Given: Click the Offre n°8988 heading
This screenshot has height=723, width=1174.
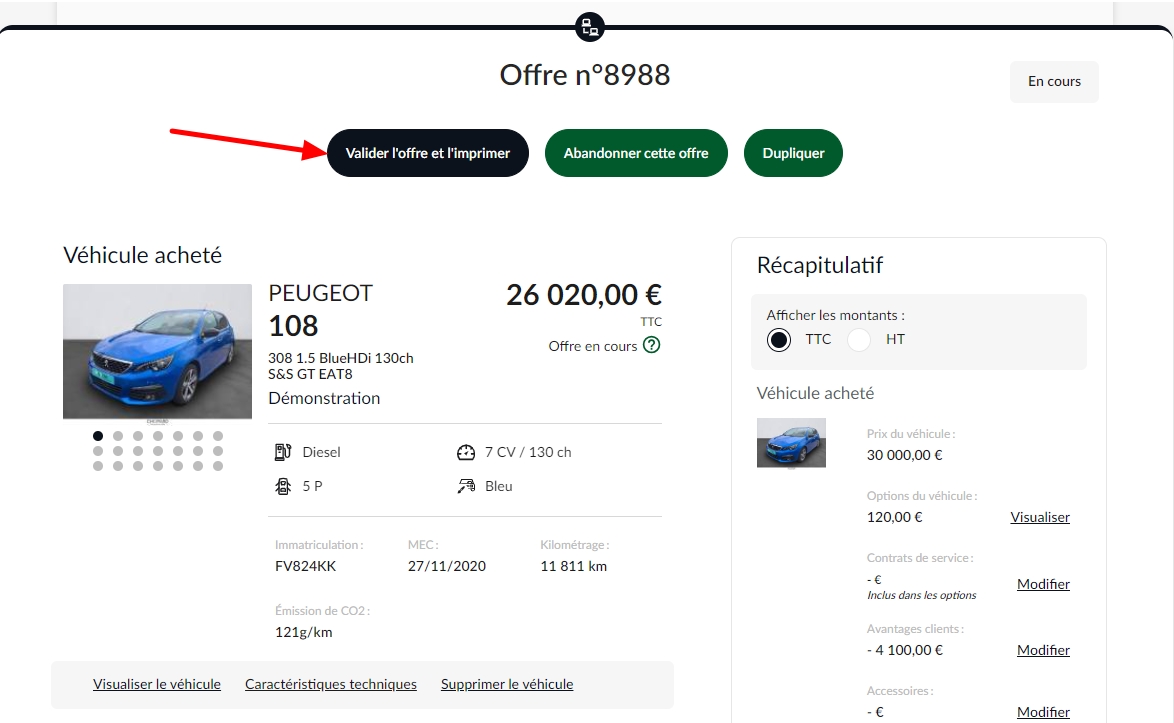Looking at the screenshot, I should click(585, 75).
